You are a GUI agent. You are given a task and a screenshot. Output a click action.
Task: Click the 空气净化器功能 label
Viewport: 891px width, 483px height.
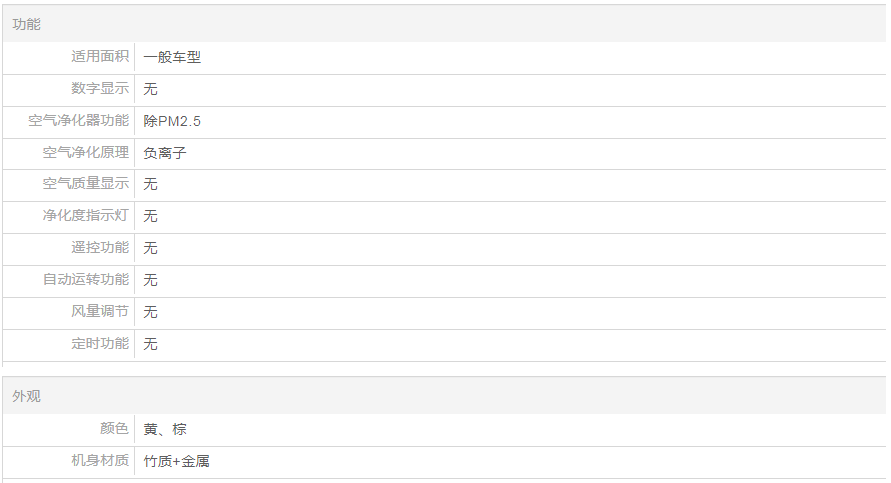79,121
